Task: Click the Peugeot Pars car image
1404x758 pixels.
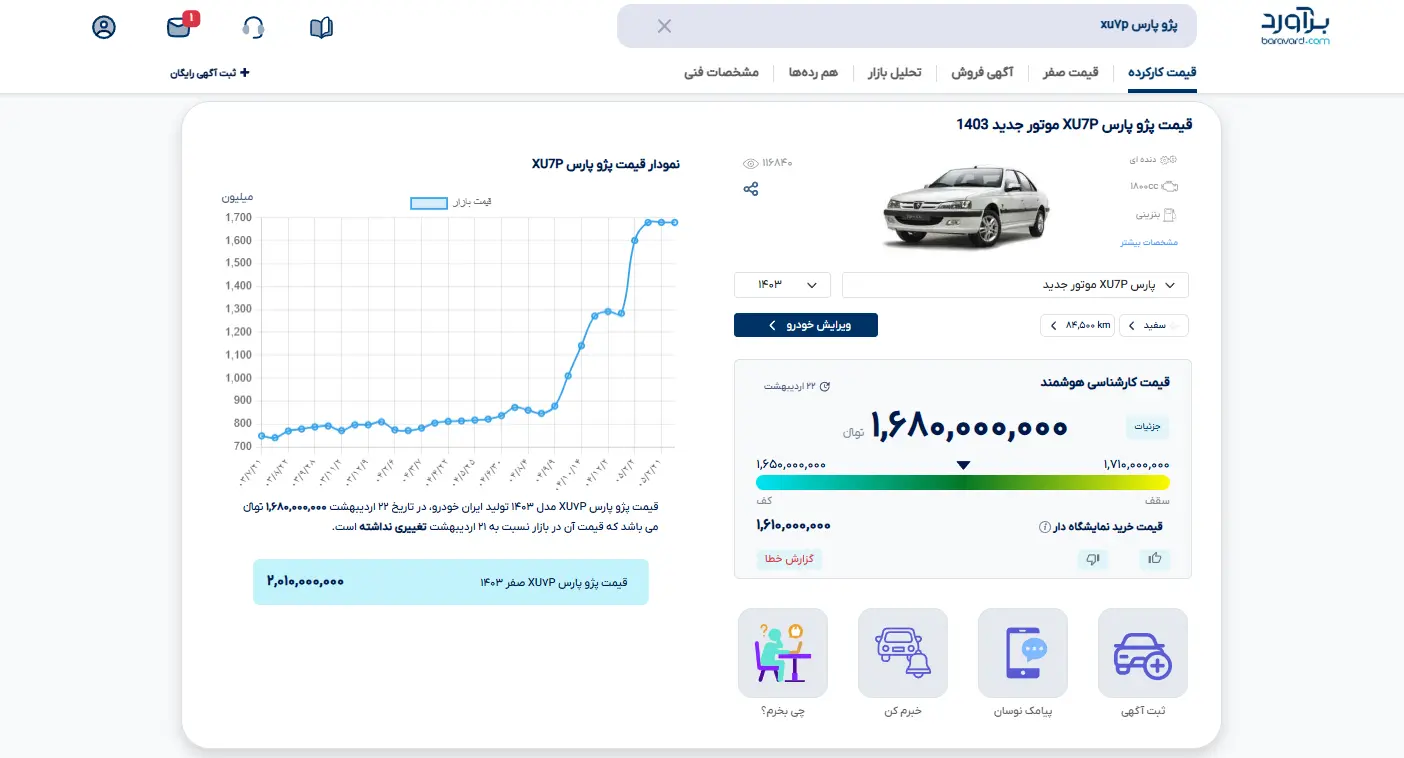Action: pos(967,207)
